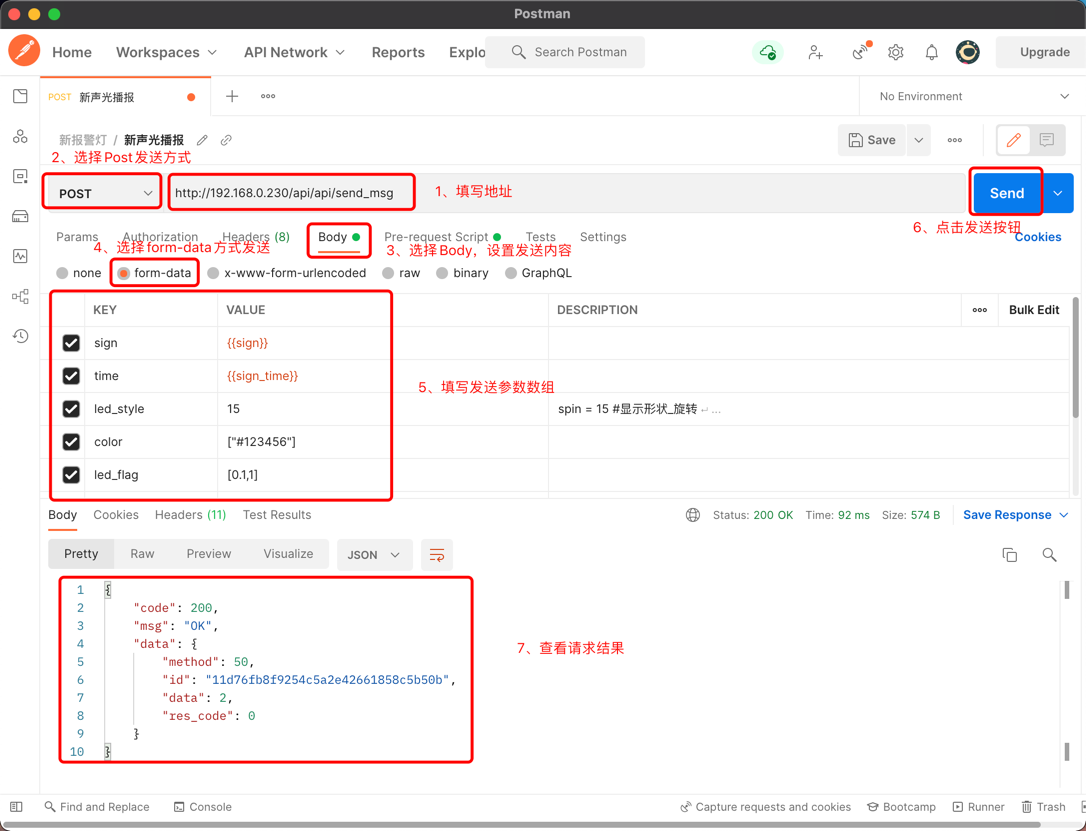Click the Postman logo icon
The height and width of the screenshot is (831, 1086).
pos(24,52)
